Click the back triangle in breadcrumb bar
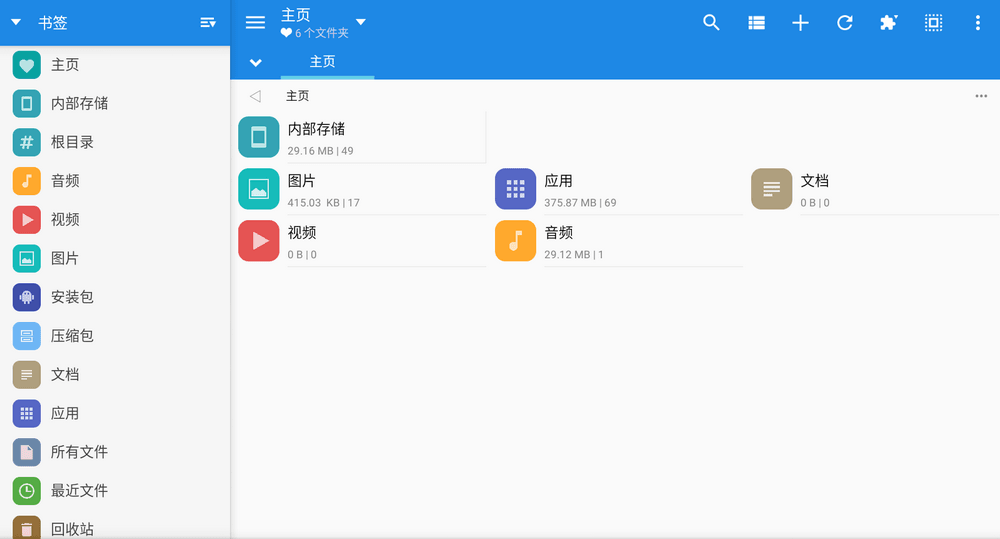 click(x=255, y=96)
